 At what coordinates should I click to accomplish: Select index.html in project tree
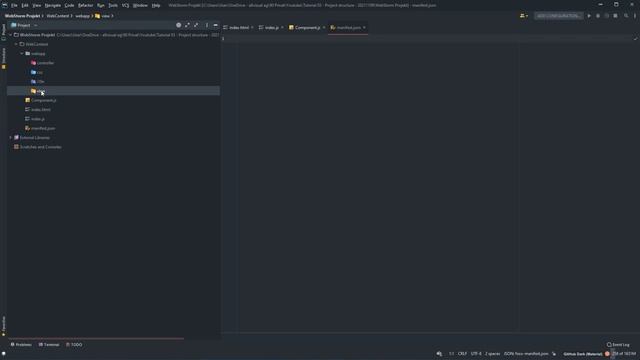coord(38,109)
